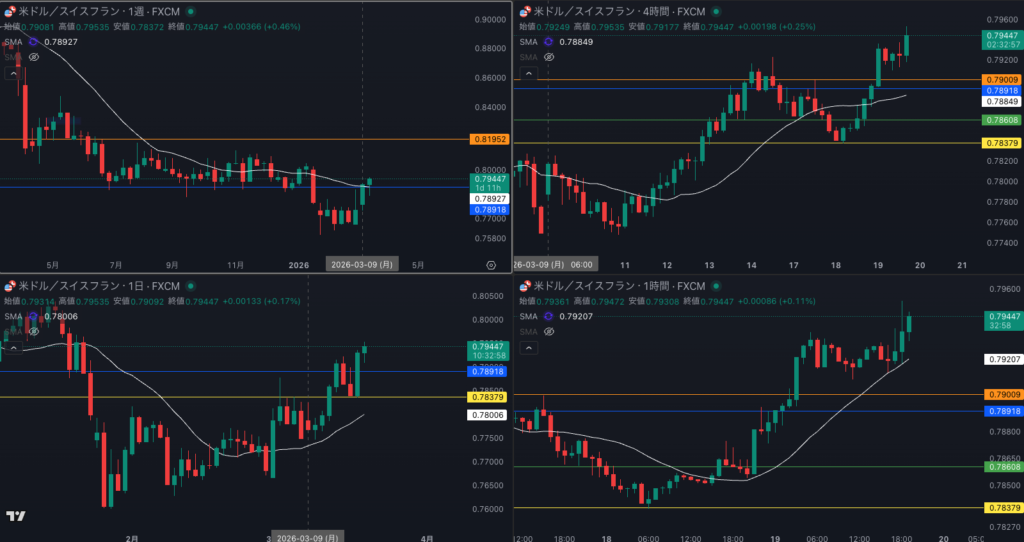Click market status dot on weekly chart
The width and height of the screenshot is (1024, 542).
coord(191,12)
